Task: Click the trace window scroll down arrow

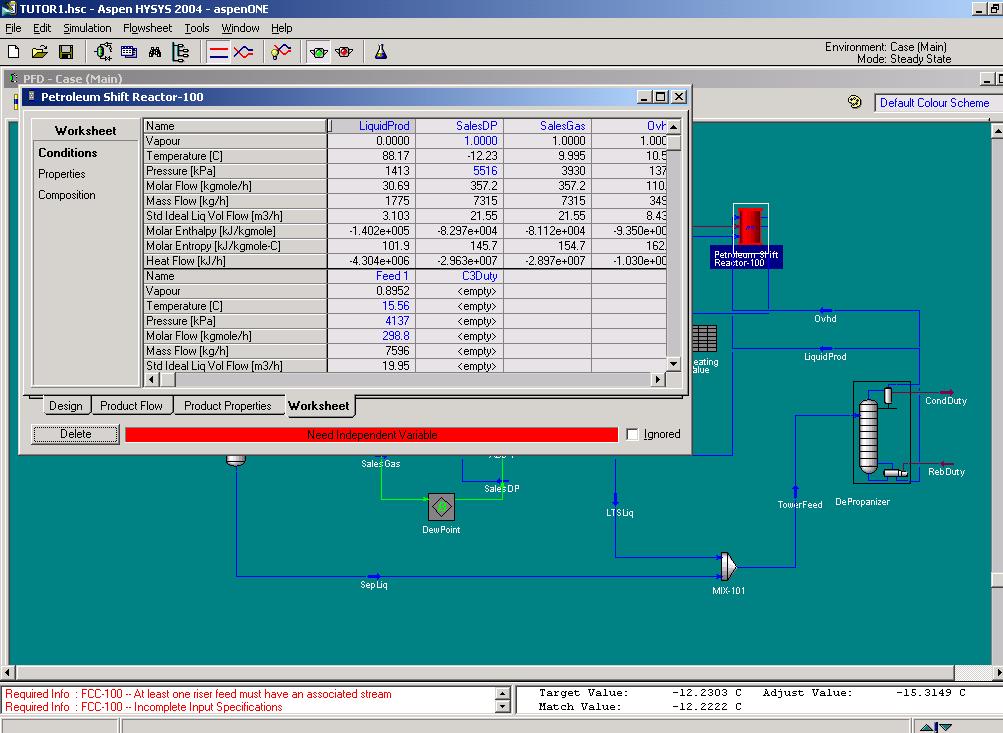Action: 503,706
